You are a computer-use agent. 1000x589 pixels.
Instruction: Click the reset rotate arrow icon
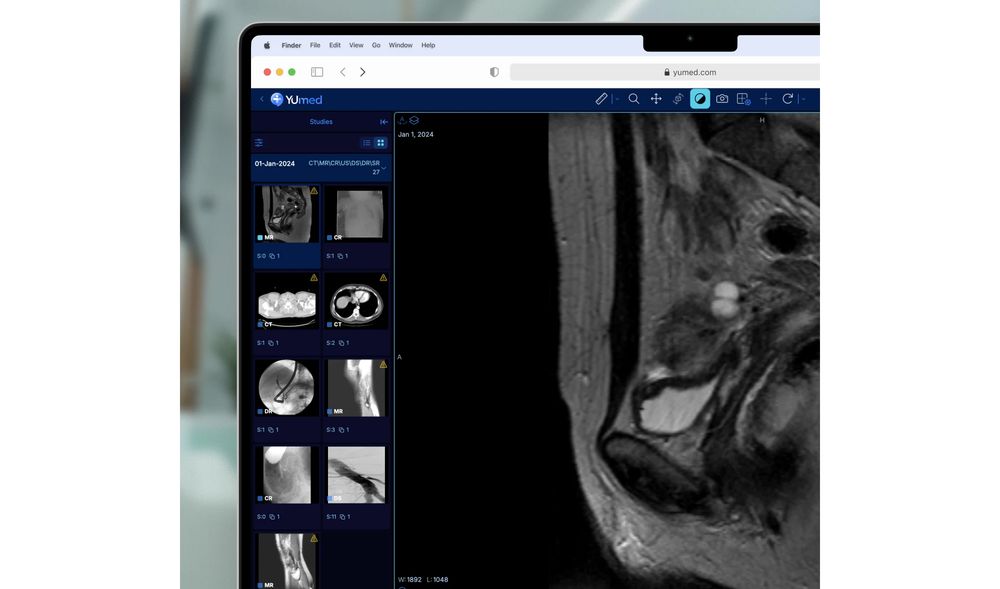(x=788, y=99)
